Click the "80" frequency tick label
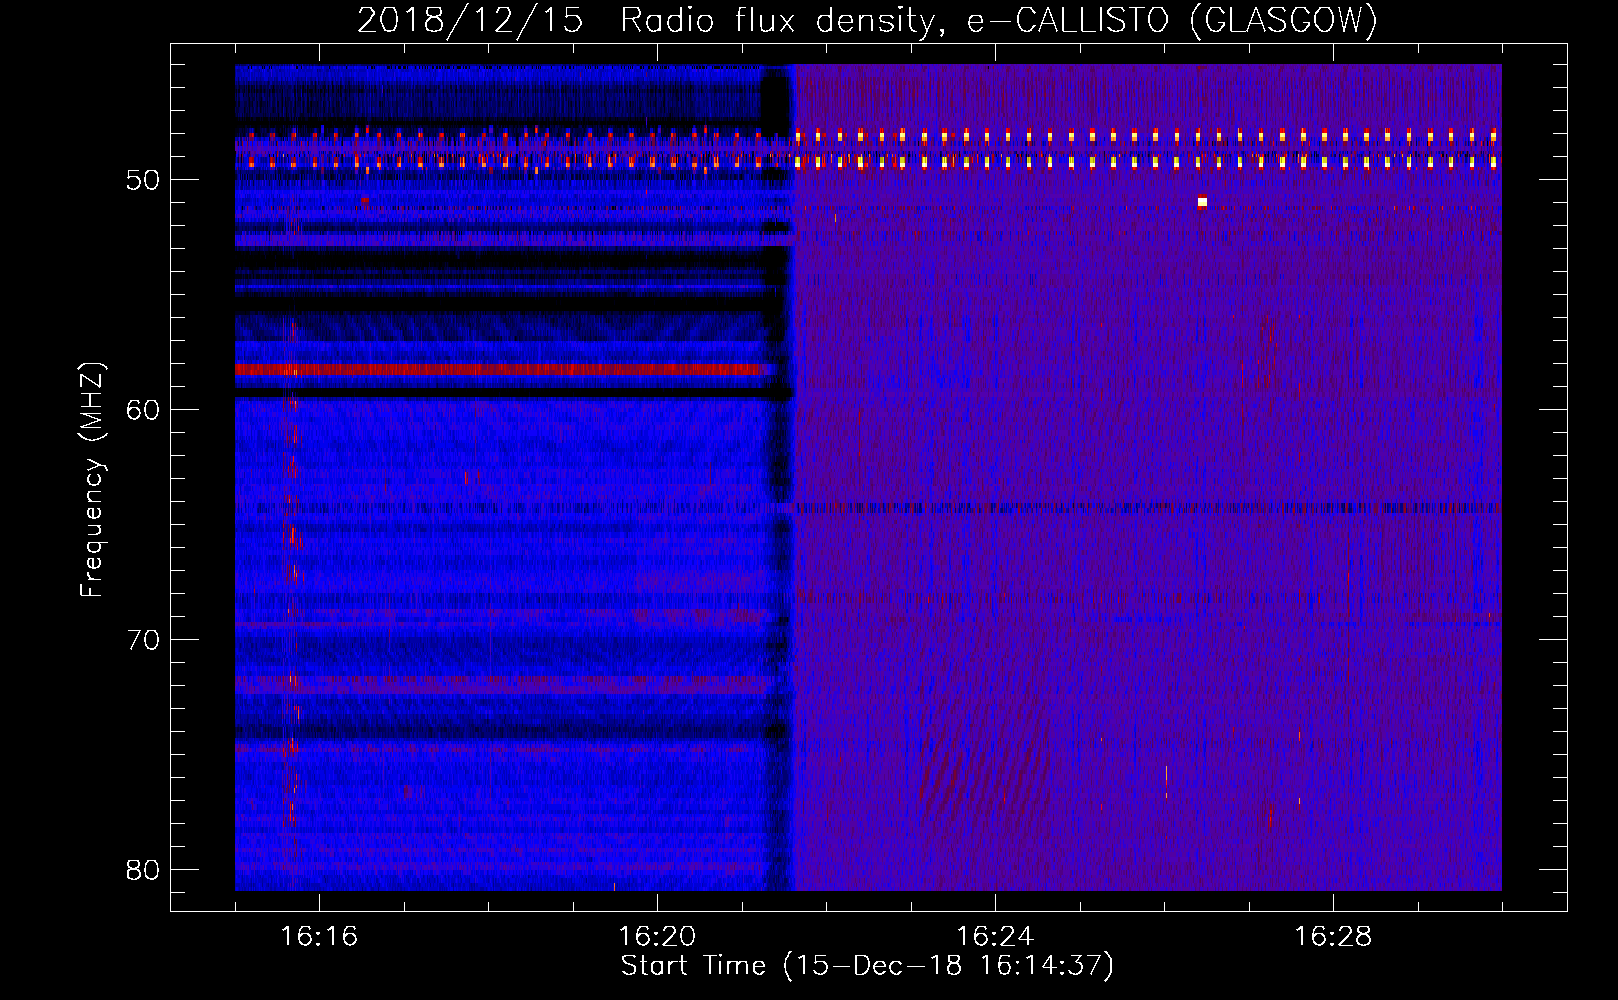The width and height of the screenshot is (1618, 1000). point(143,870)
